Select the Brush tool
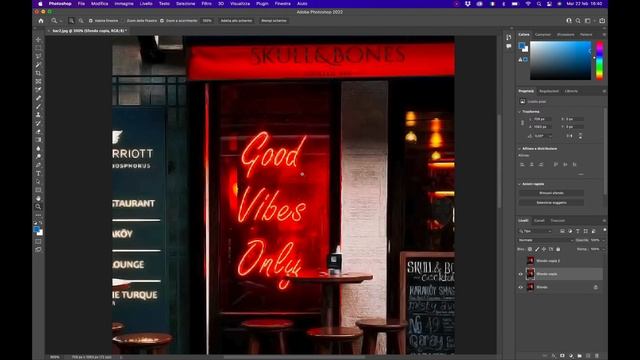The width and height of the screenshot is (640, 360). point(38,107)
